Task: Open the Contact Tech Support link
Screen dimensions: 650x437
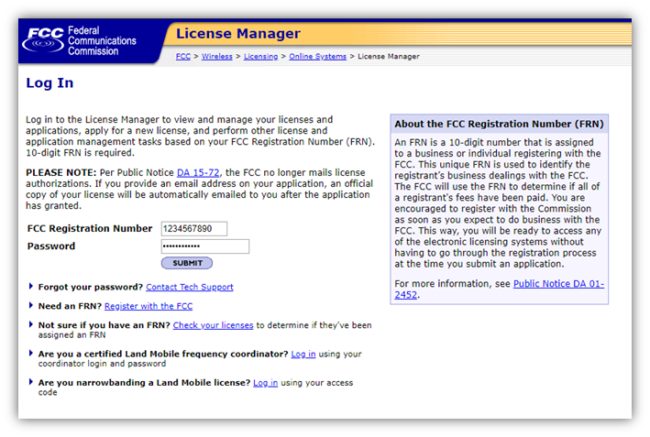Action: click(x=189, y=287)
